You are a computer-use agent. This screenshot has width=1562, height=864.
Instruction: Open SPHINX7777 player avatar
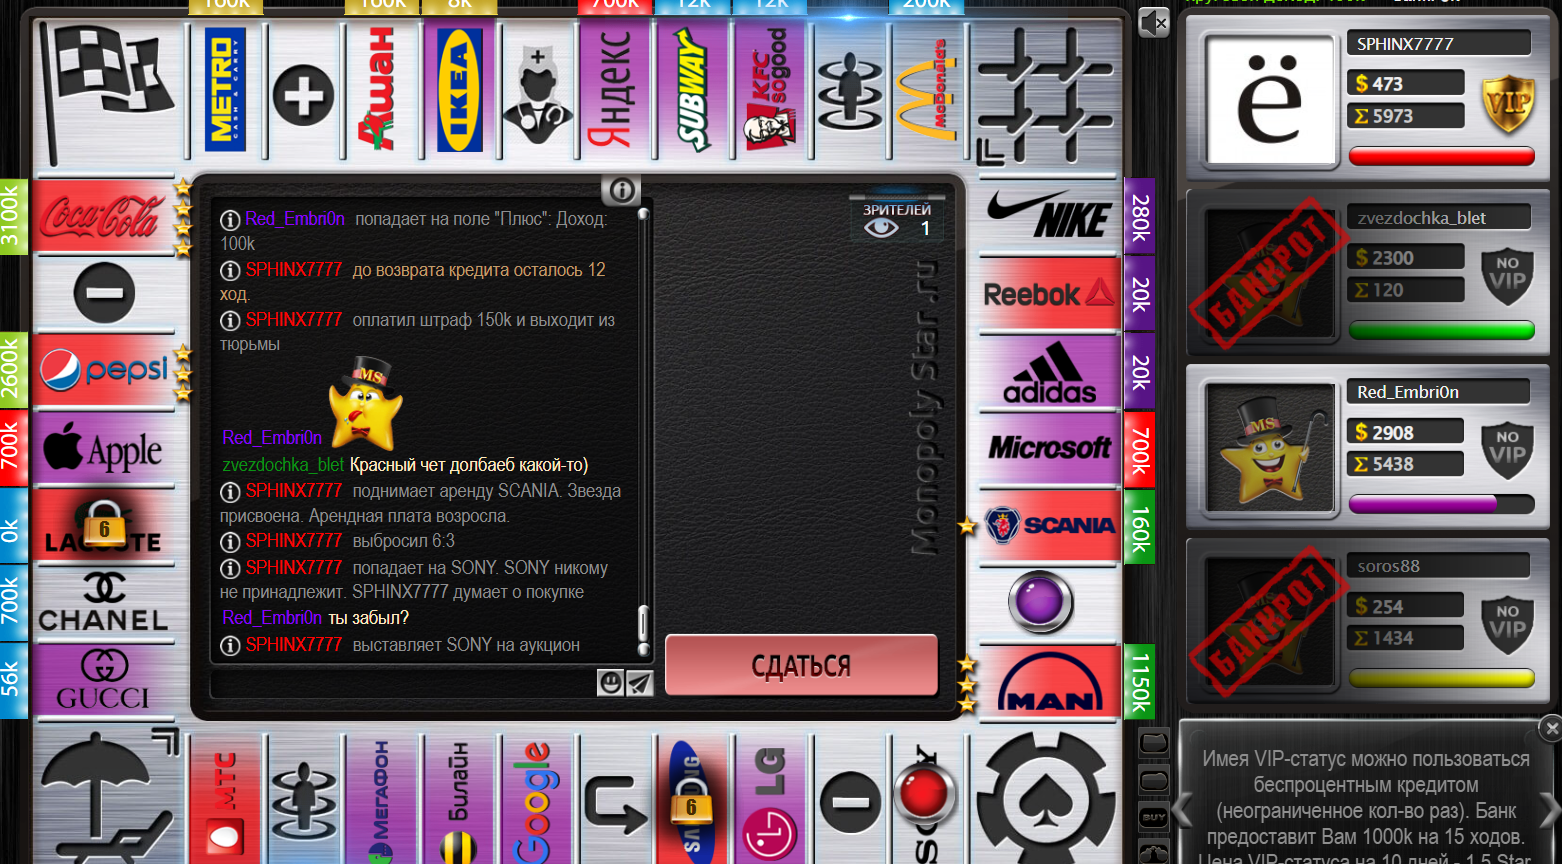1270,99
